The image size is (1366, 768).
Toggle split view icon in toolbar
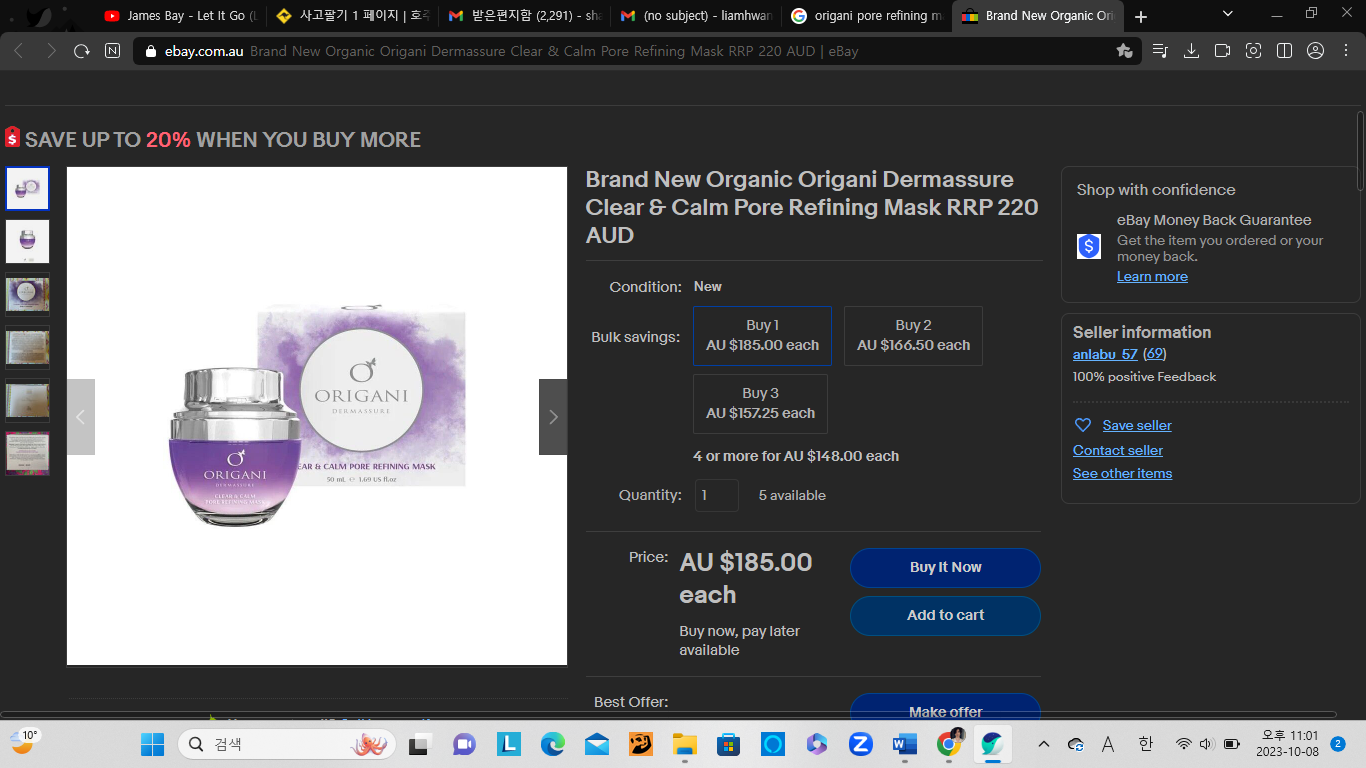pyautogui.click(x=1284, y=51)
